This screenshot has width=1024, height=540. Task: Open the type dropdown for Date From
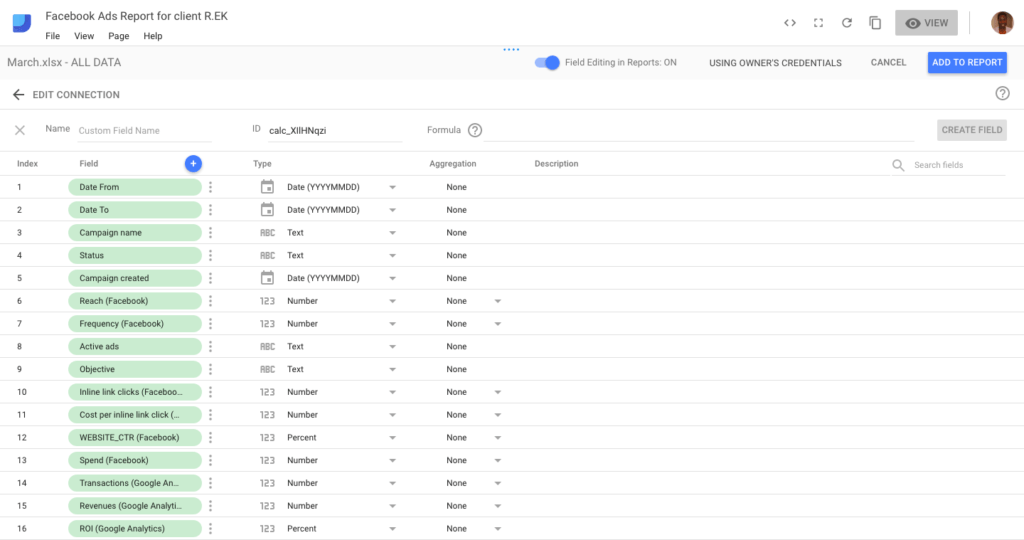pos(392,187)
